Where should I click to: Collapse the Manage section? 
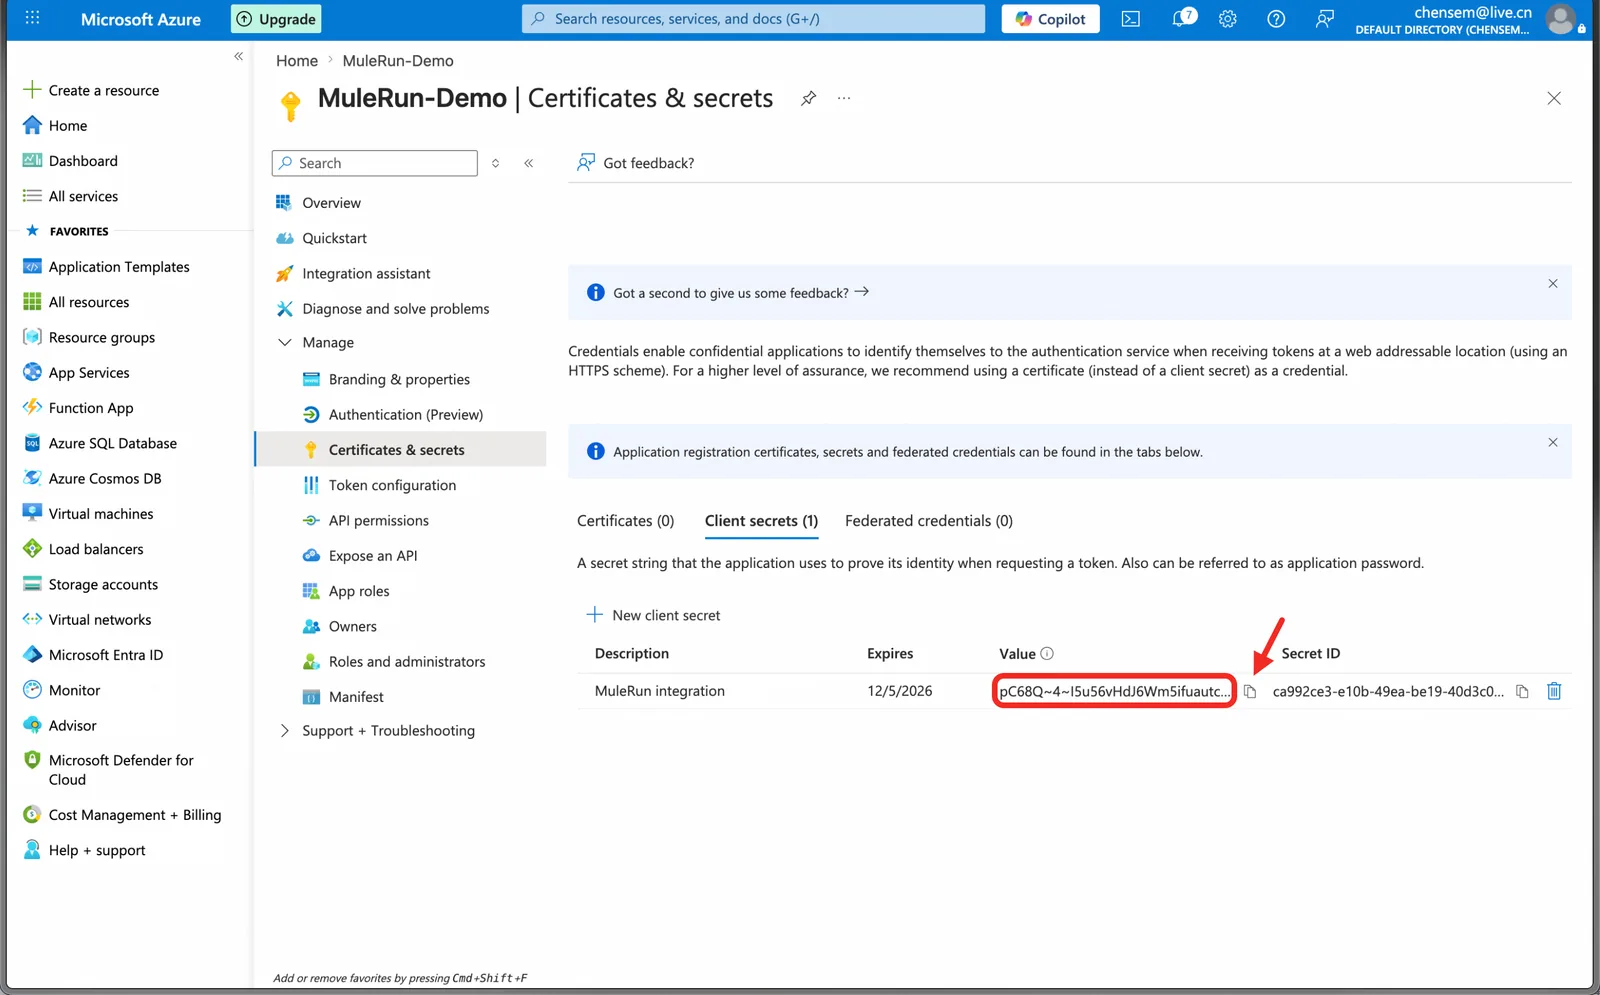pyautogui.click(x=285, y=342)
